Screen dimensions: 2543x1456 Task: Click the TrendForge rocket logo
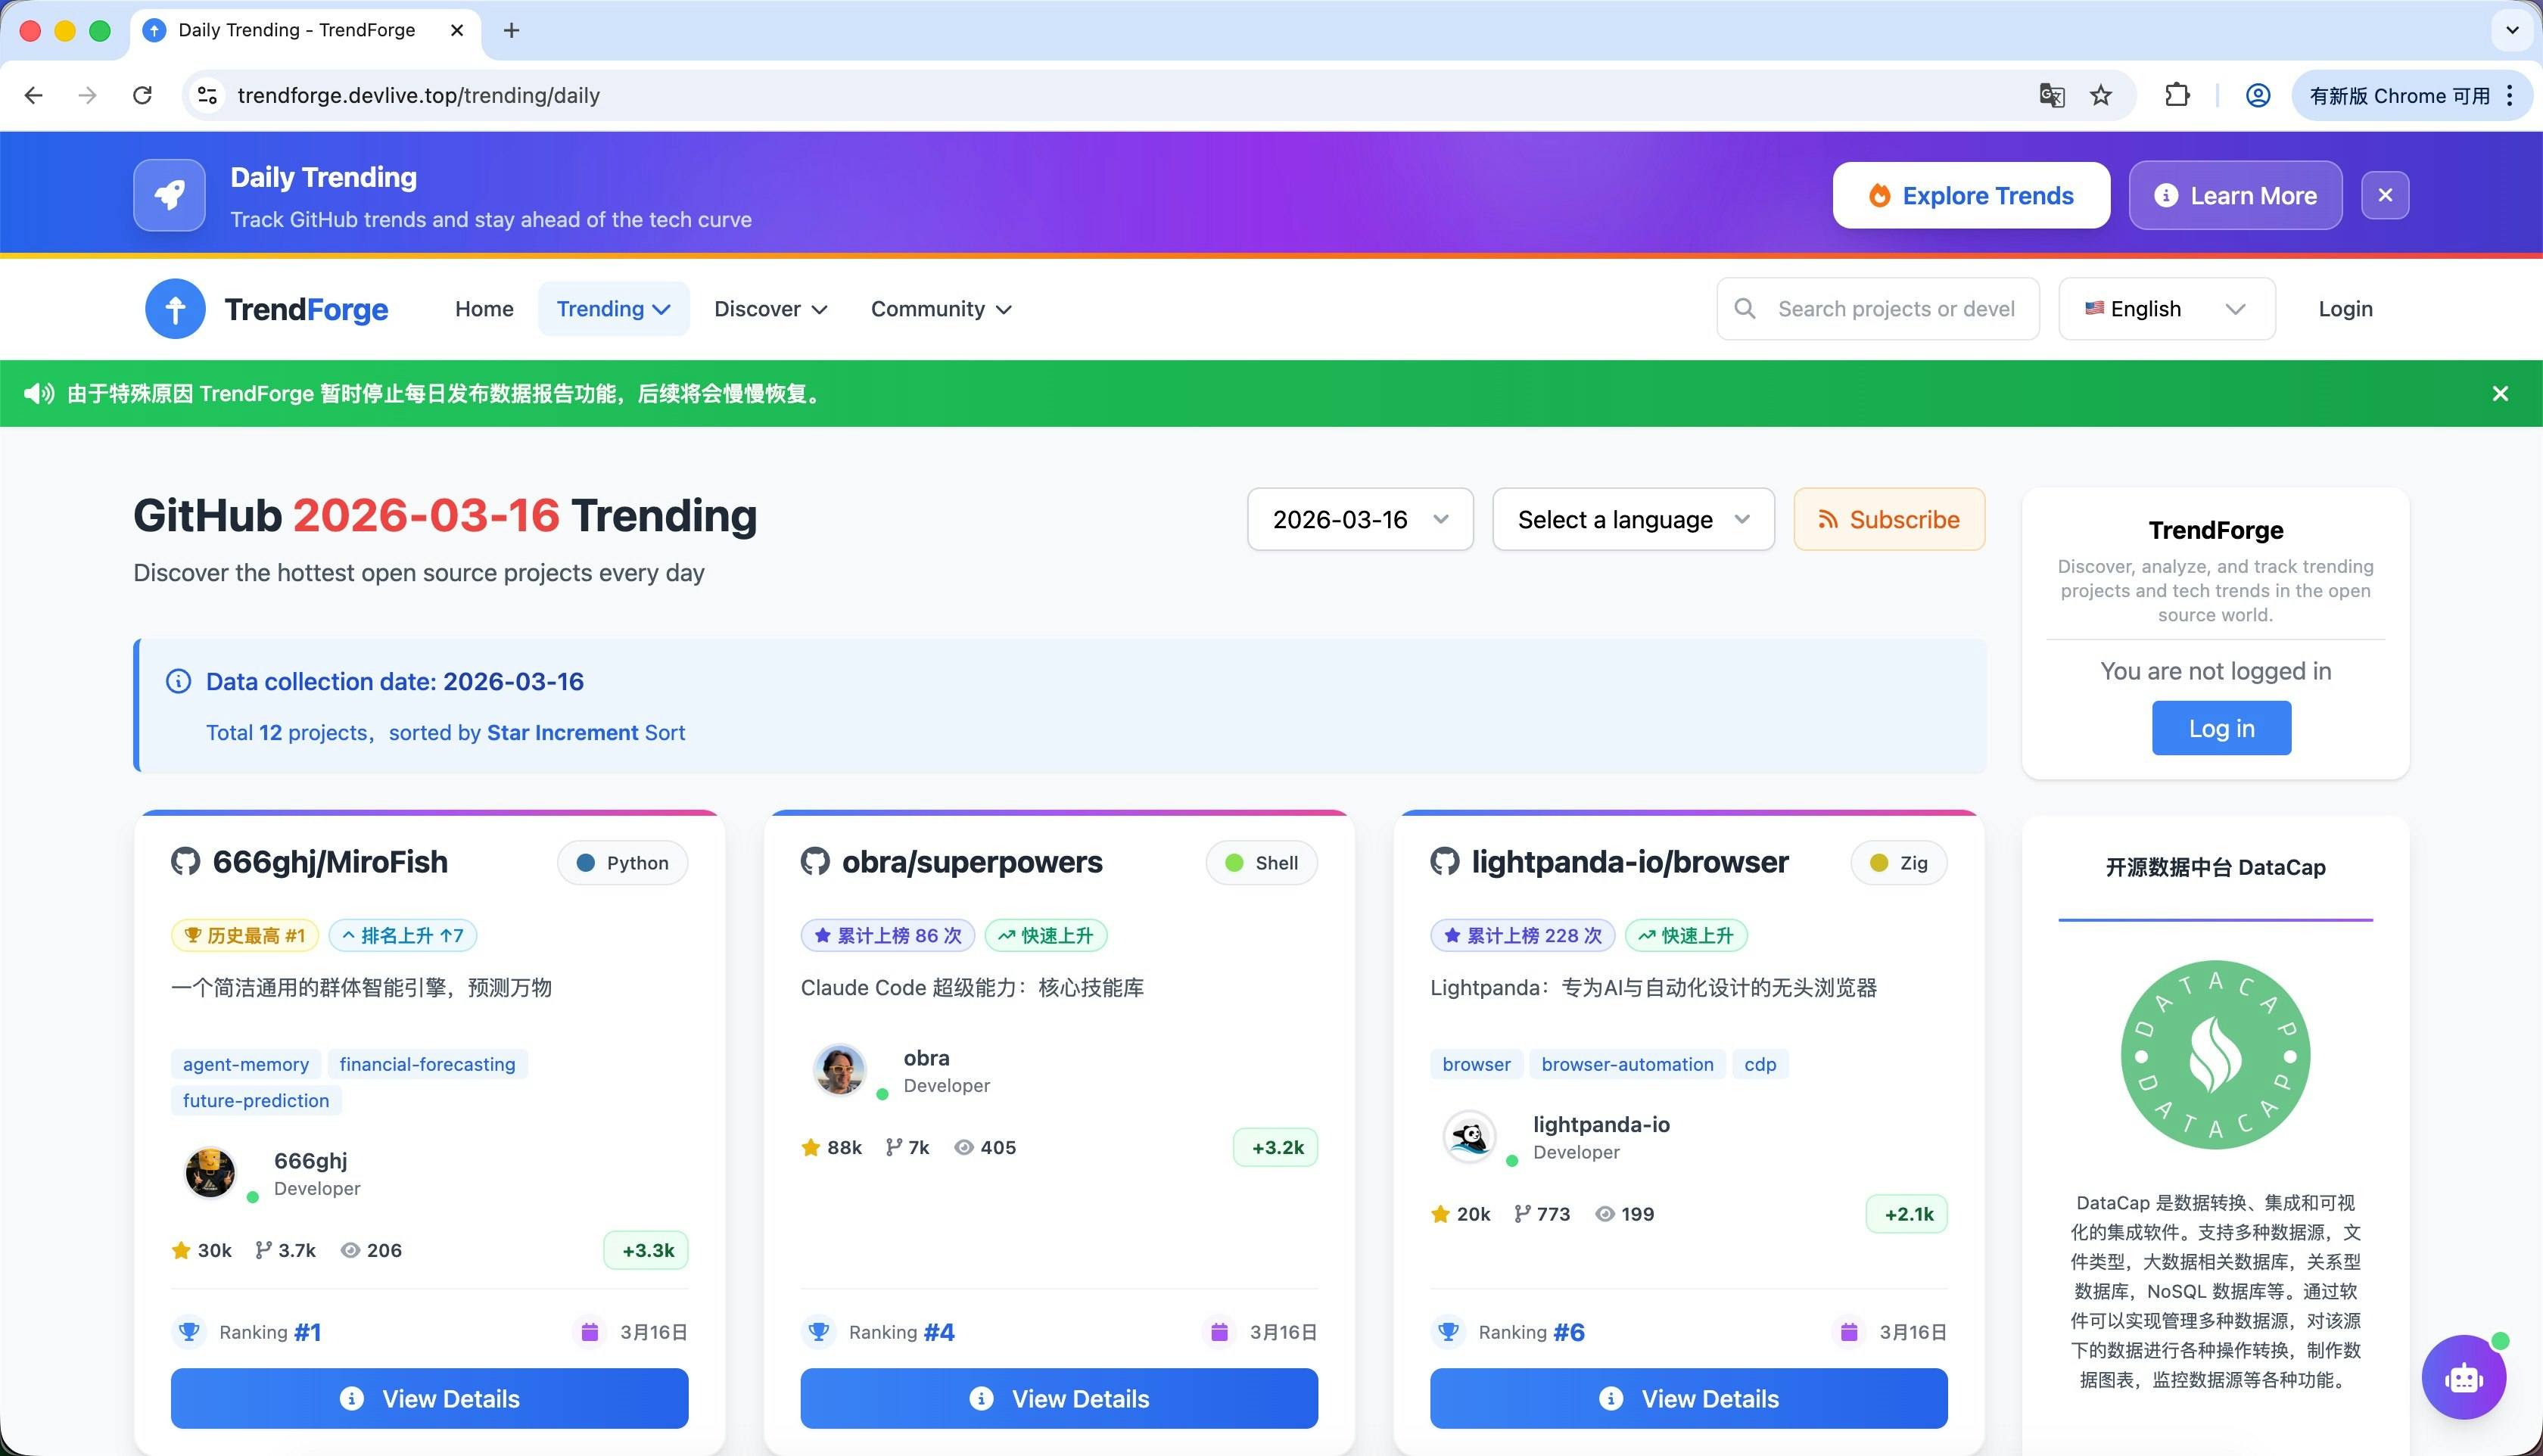tap(175, 308)
